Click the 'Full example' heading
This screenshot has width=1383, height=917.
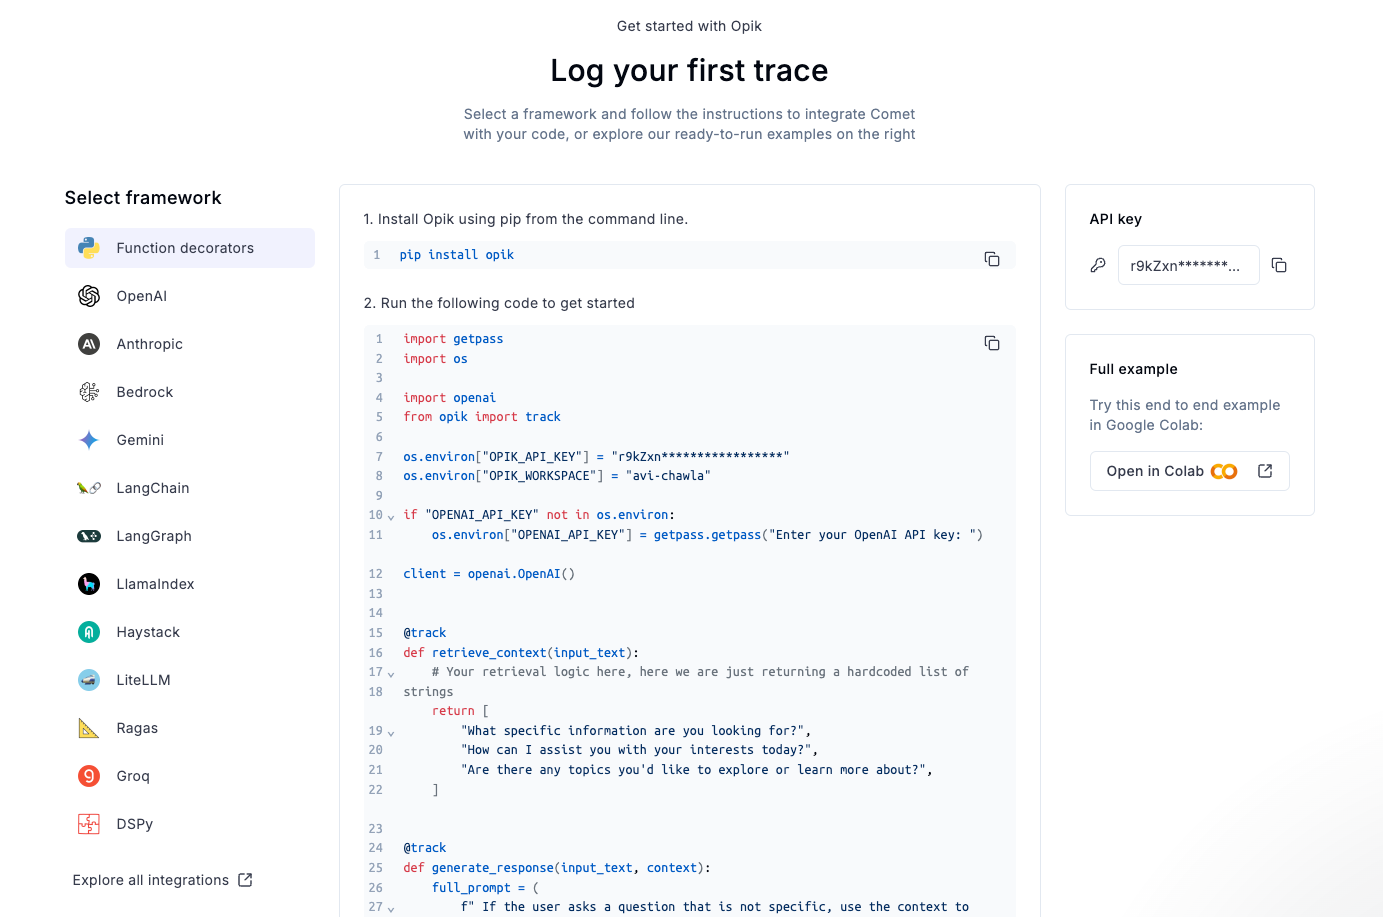point(1133,369)
